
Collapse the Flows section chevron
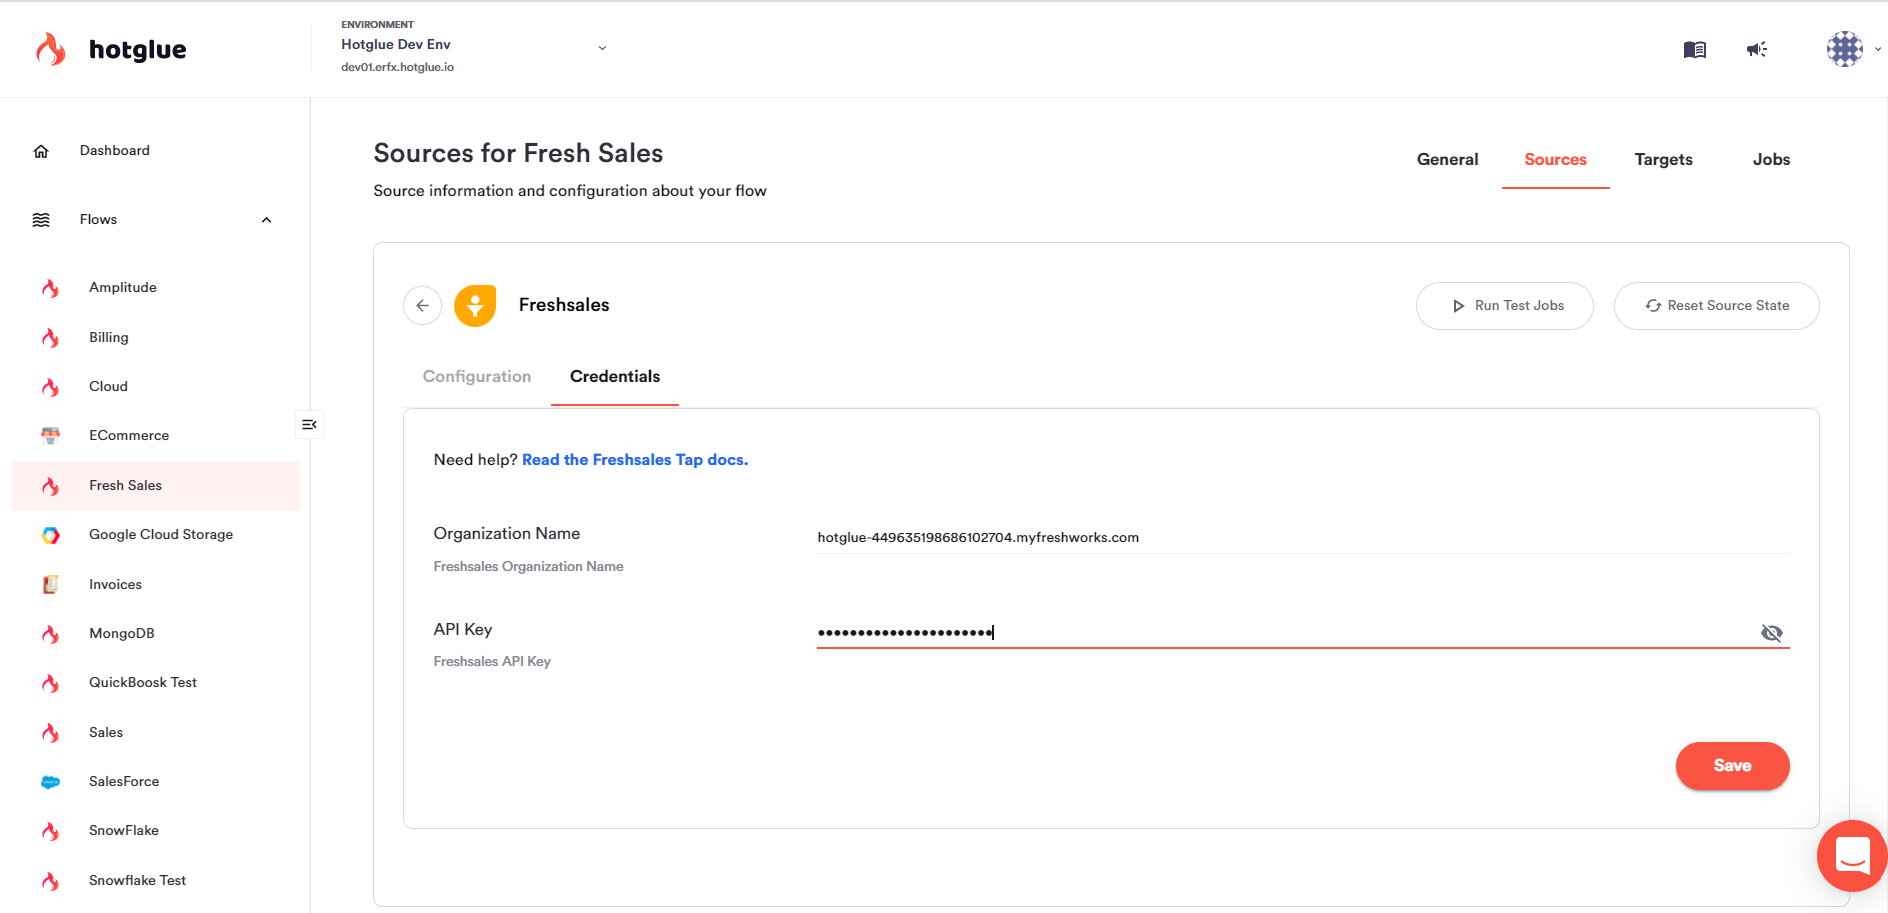click(x=266, y=220)
